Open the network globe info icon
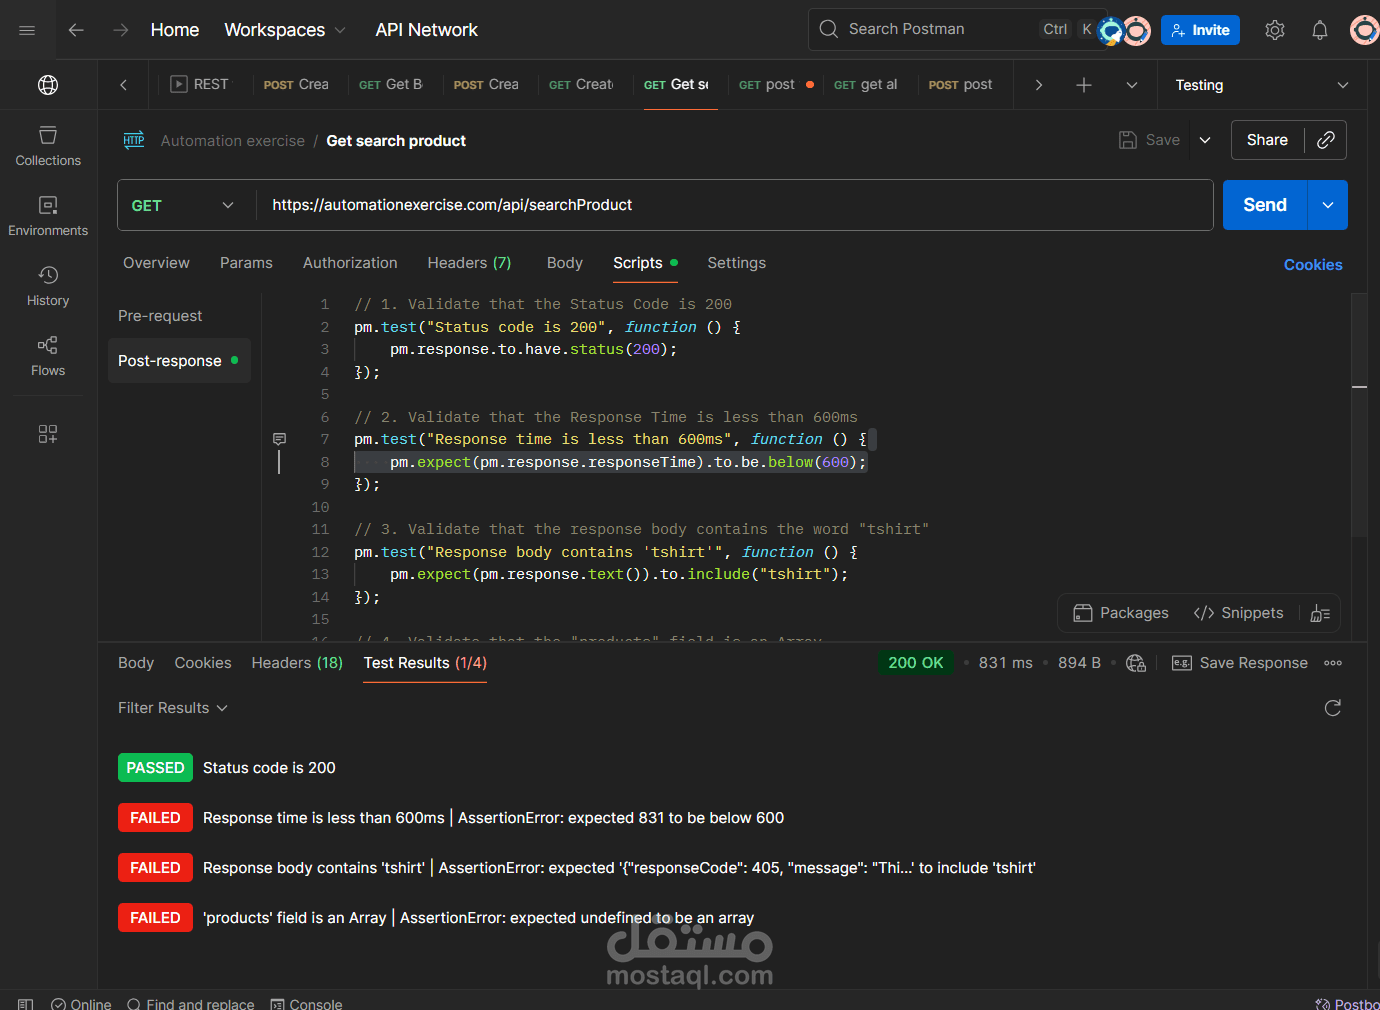The height and width of the screenshot is (1010, 1380). 1136,663
